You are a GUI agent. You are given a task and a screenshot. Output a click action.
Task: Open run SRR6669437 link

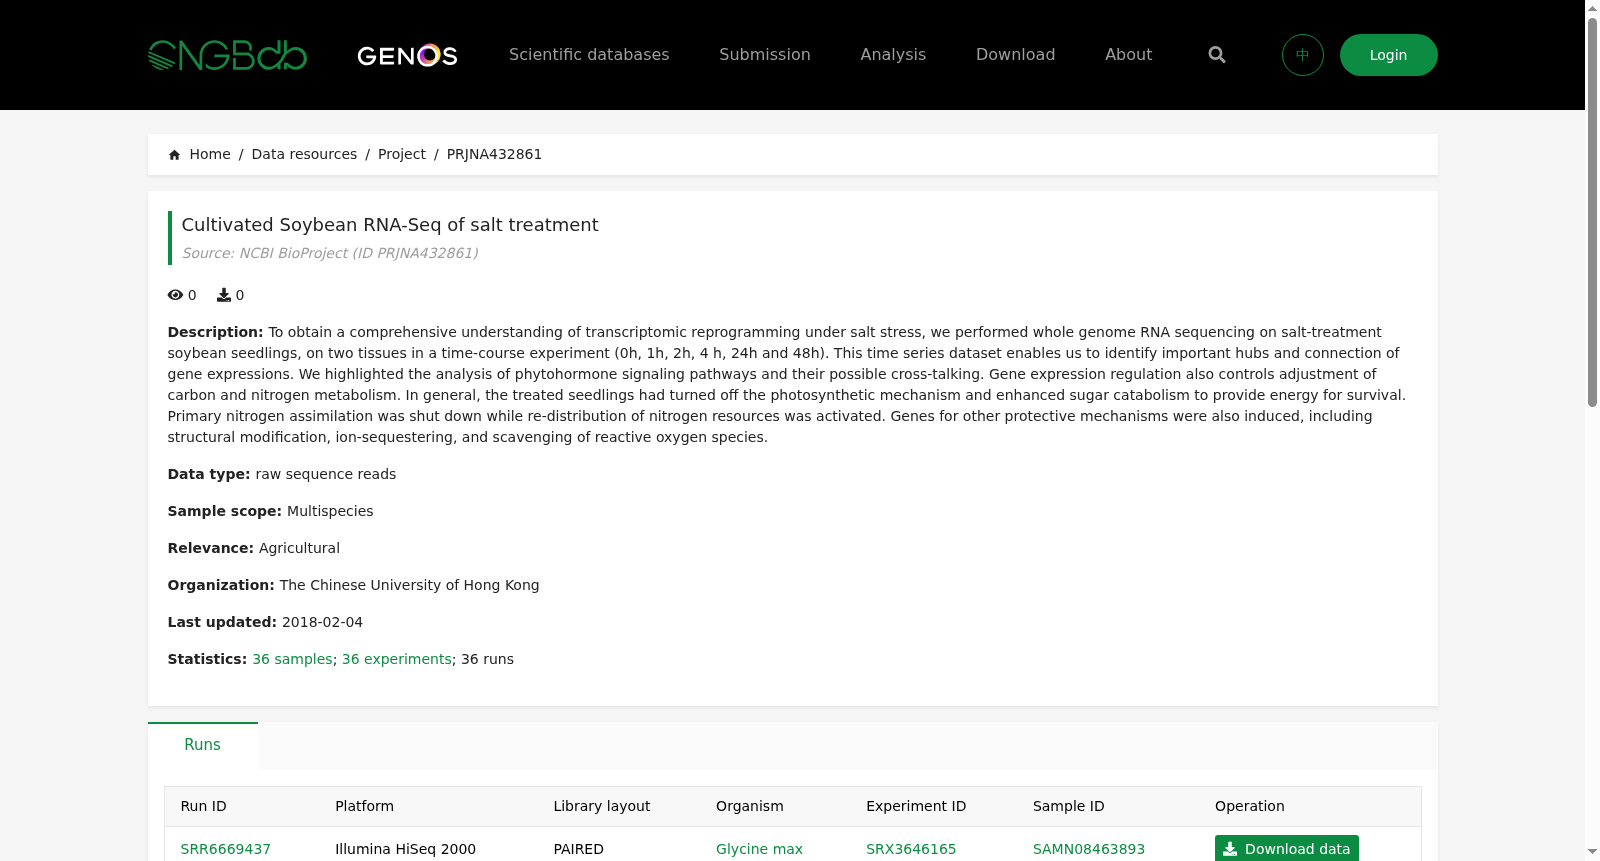point(225,849)
